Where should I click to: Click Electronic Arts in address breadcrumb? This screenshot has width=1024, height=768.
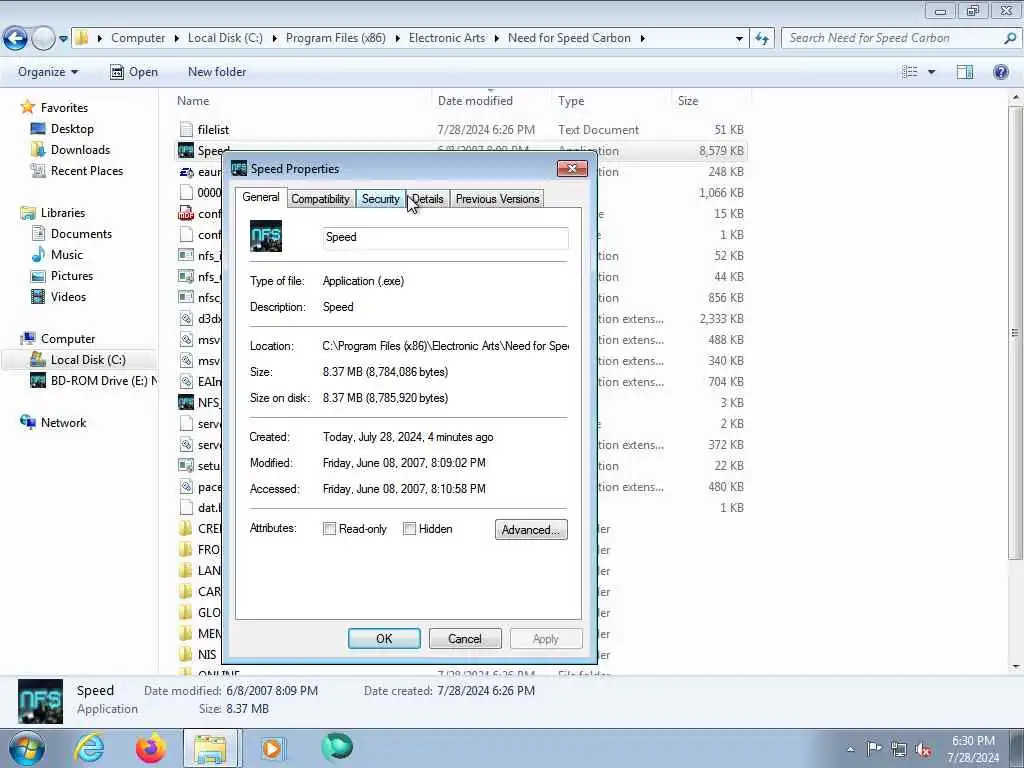447,38
